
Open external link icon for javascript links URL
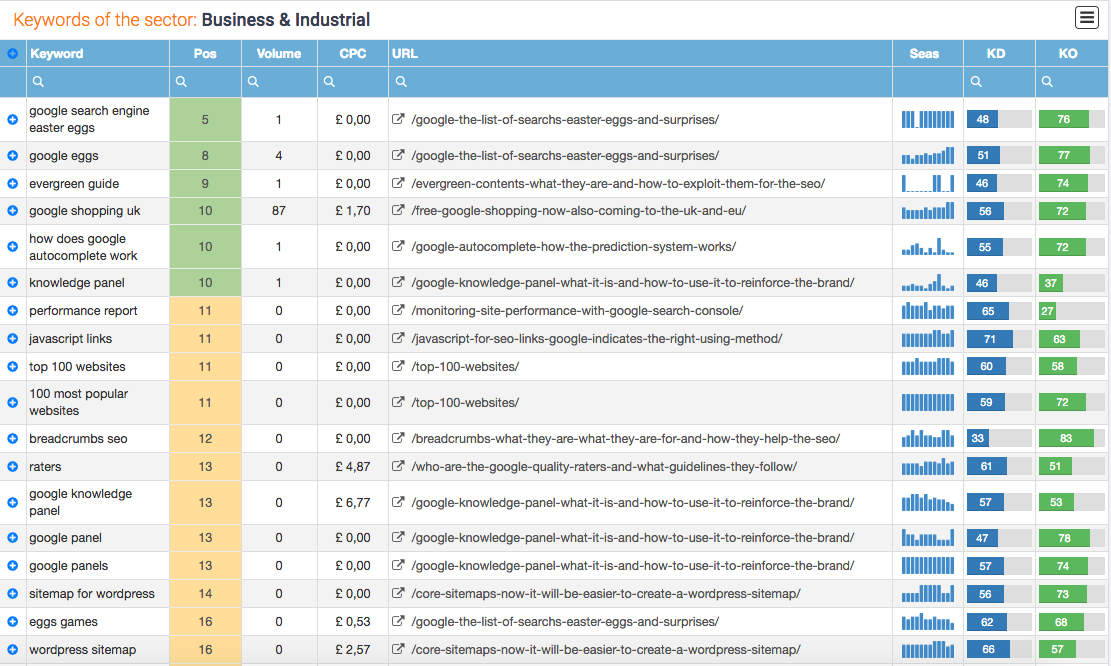click(398, 338)
